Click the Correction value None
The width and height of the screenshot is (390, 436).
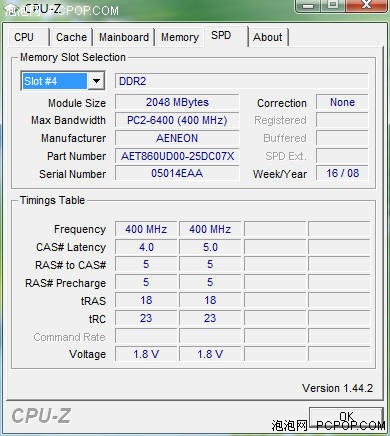coord(342,102)
